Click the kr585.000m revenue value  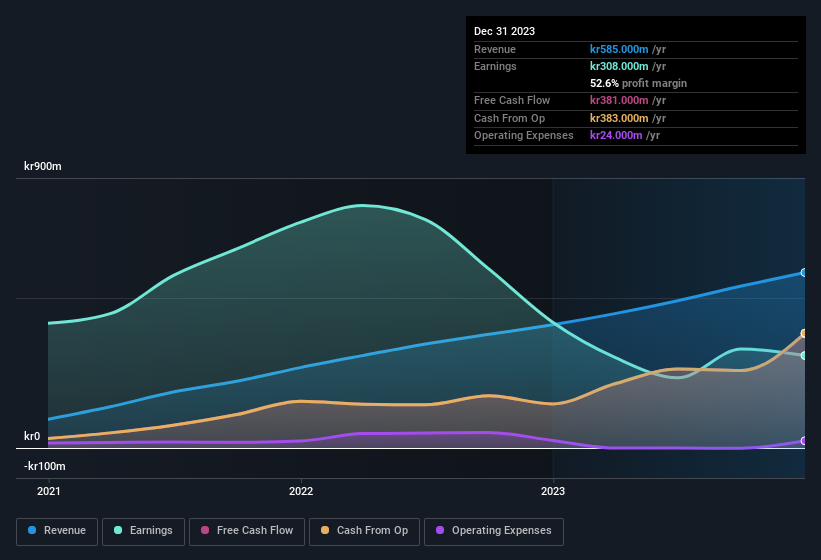click(619, 49)
